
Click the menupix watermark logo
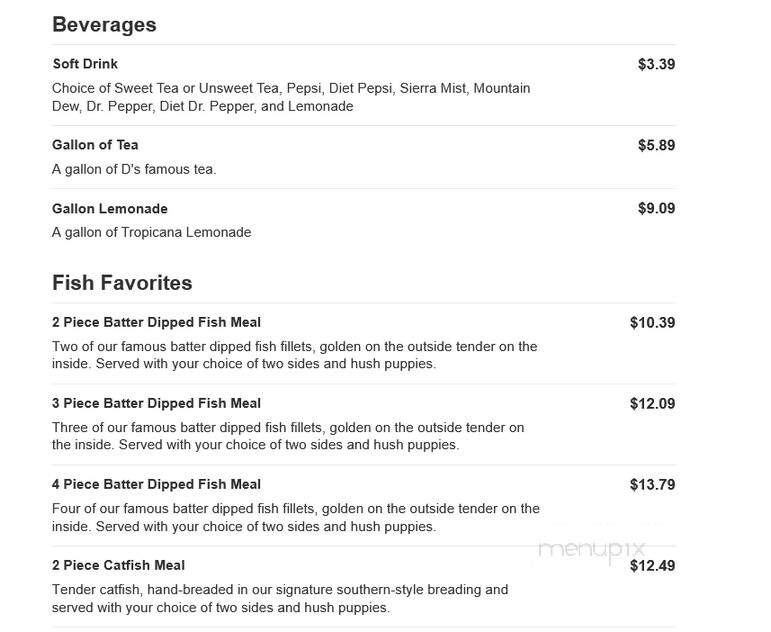pos(592,550)
